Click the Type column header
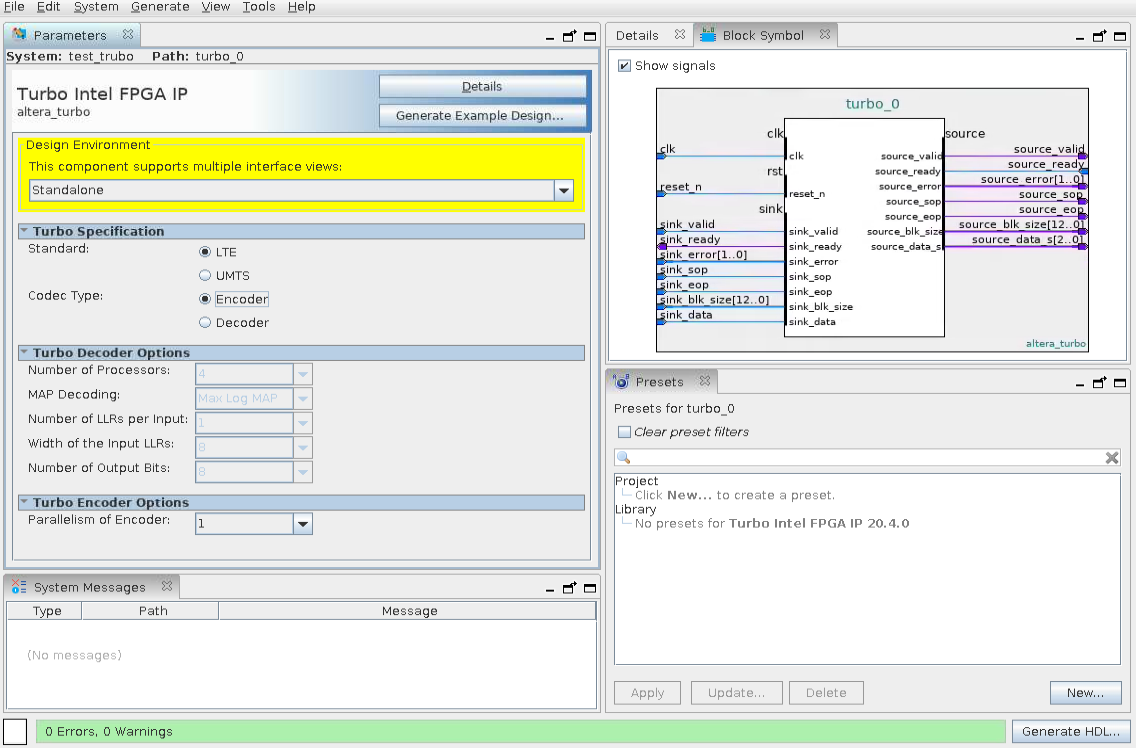The width and height of the screenshot is (1136, 748). pos(45,611)
